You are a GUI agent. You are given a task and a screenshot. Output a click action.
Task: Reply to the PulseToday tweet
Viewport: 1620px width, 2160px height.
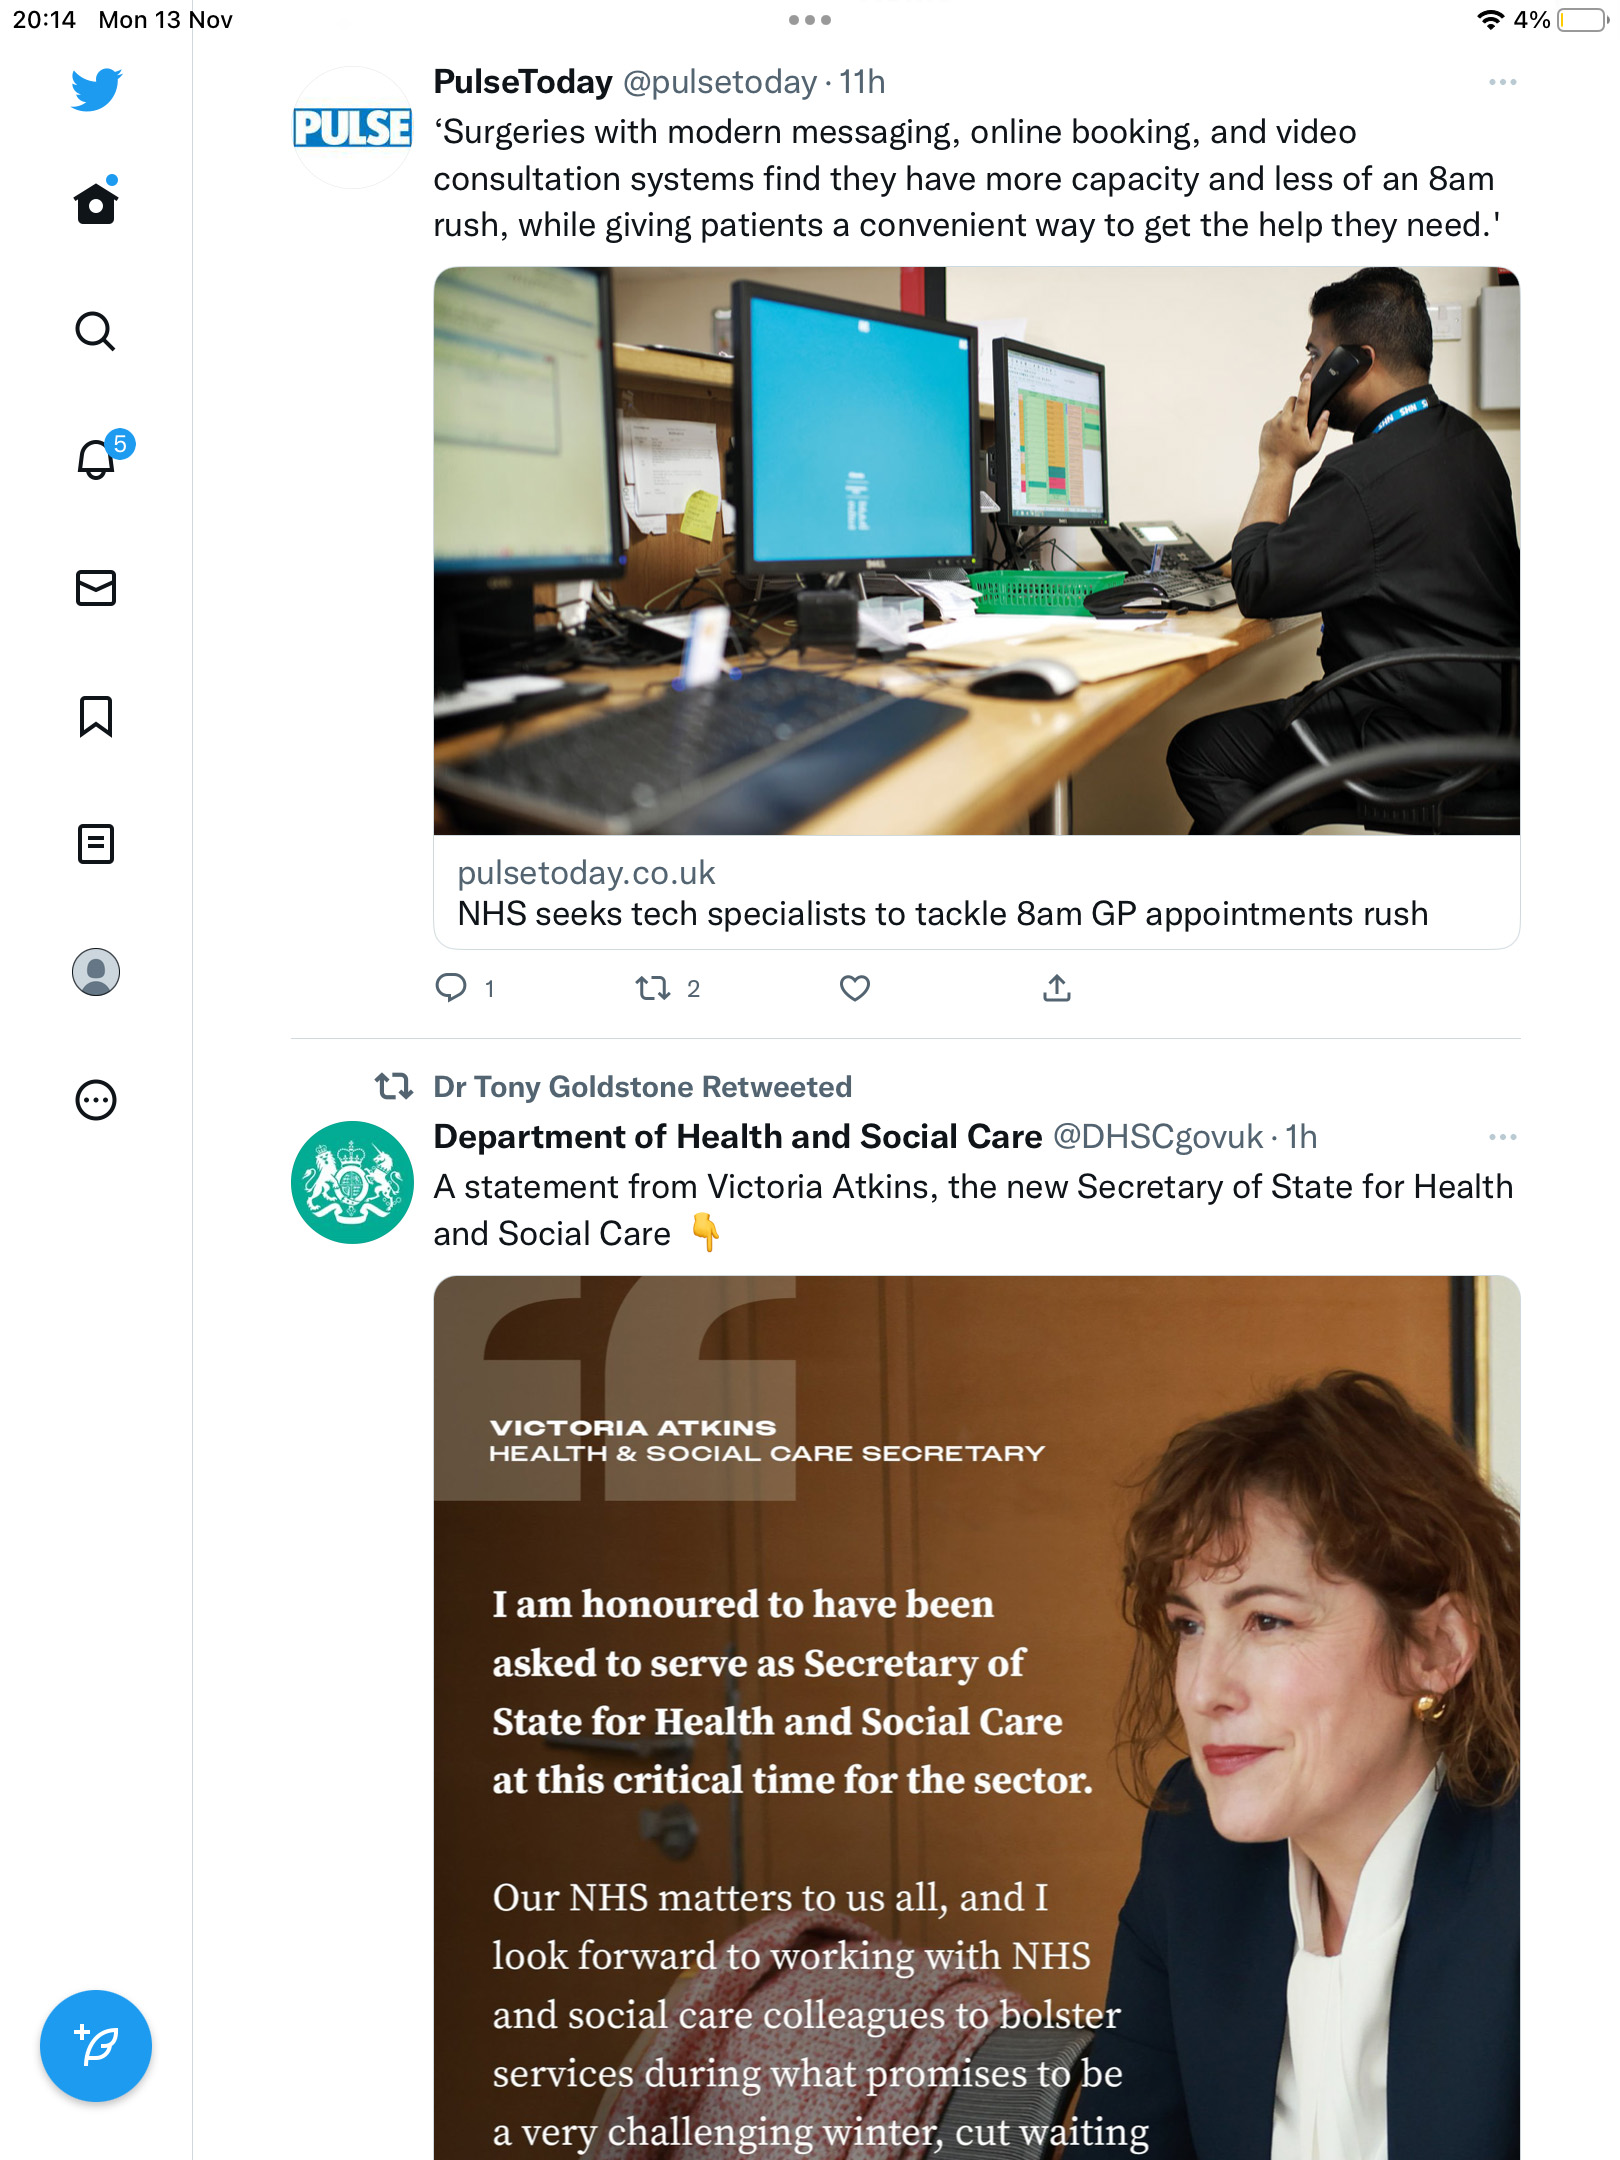tap(464, 988)
